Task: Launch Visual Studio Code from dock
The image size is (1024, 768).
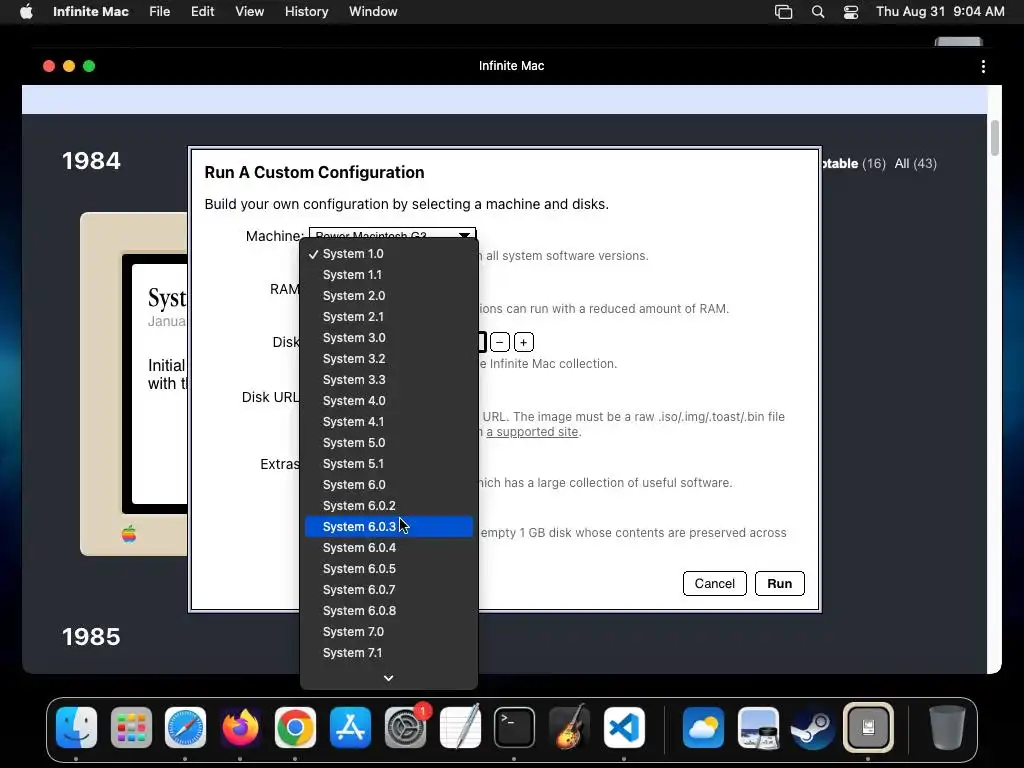Action: (624, 727)
